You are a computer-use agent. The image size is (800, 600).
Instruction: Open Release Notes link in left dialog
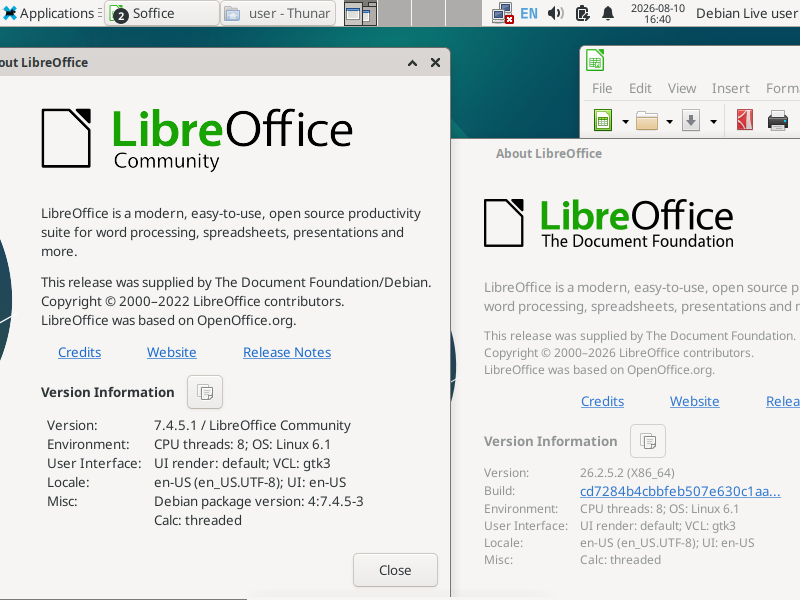point(287,352)
